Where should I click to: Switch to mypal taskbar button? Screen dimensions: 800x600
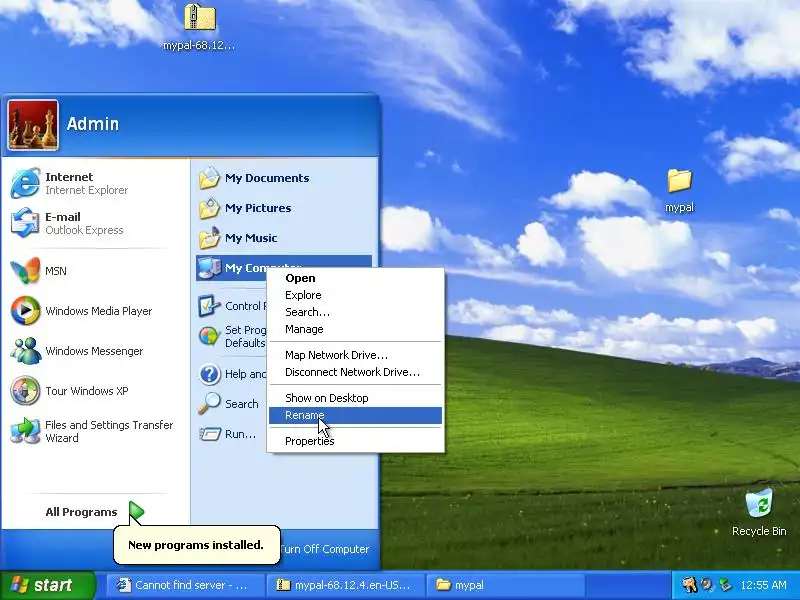tap(506, 585)
